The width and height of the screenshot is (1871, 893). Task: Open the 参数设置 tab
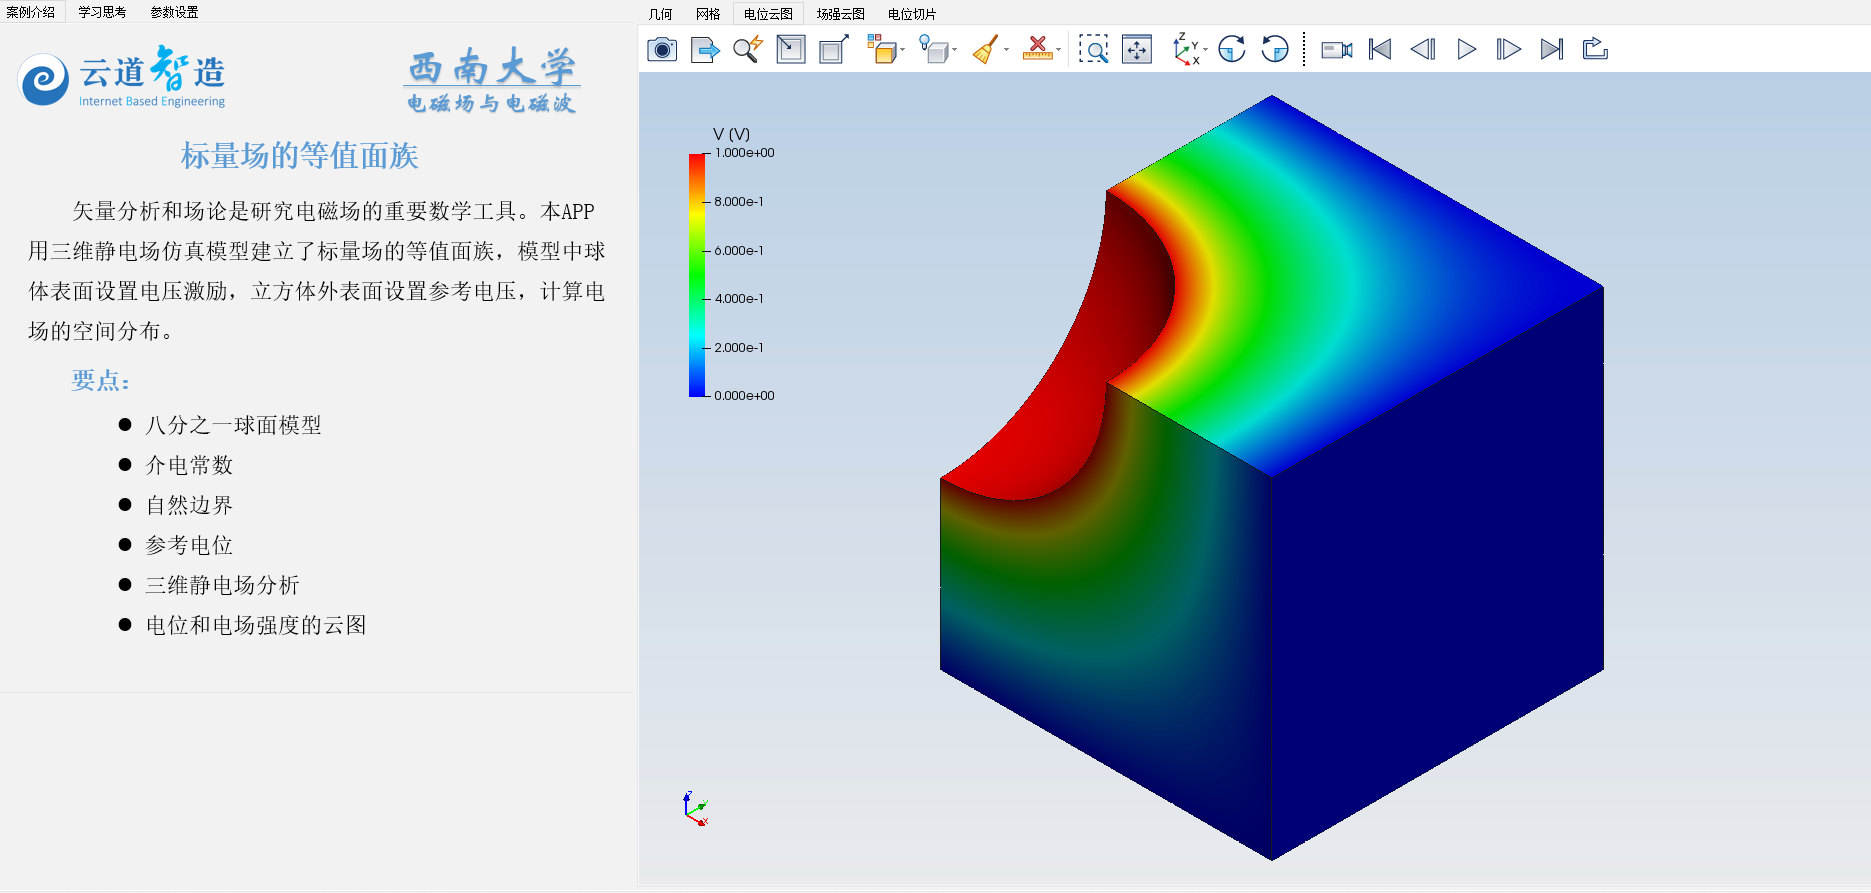[x=174, y=12]
